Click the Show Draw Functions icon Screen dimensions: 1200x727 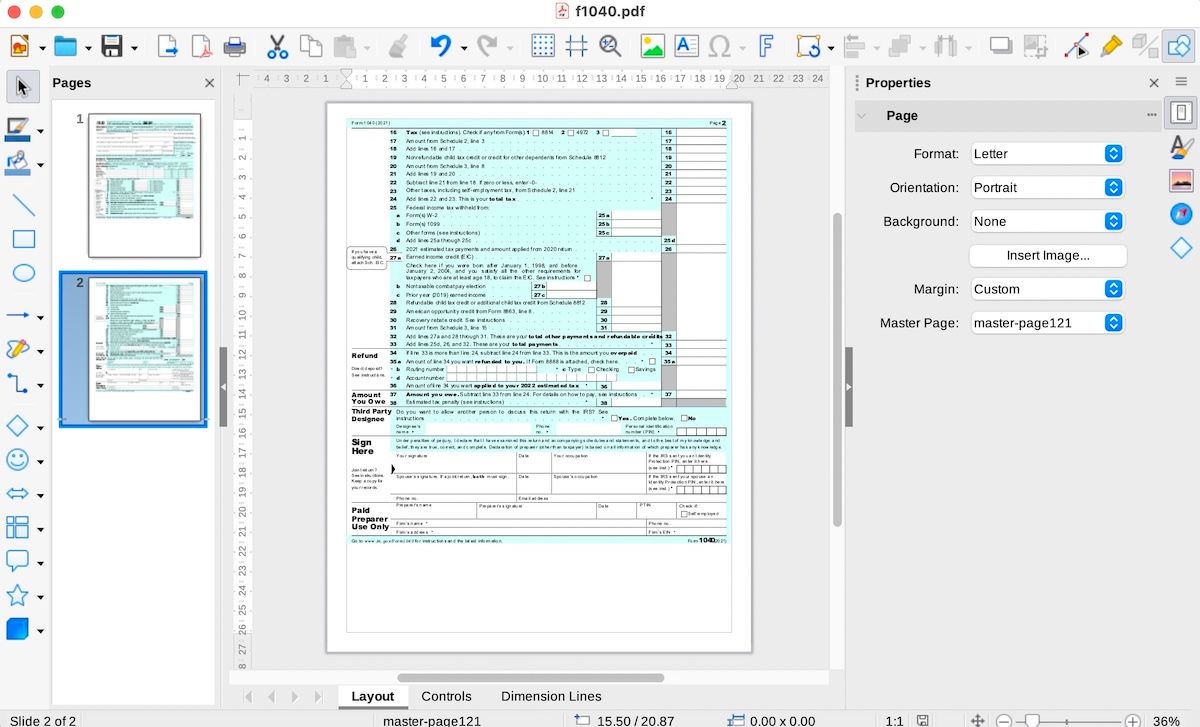click(x=1178, y=46)
